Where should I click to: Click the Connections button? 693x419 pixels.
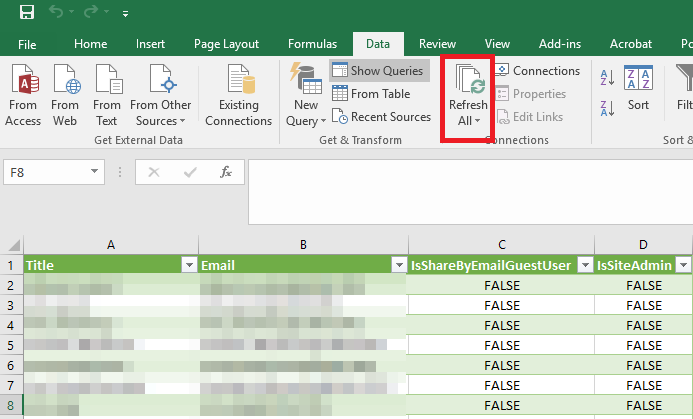[x=536, y=71]
